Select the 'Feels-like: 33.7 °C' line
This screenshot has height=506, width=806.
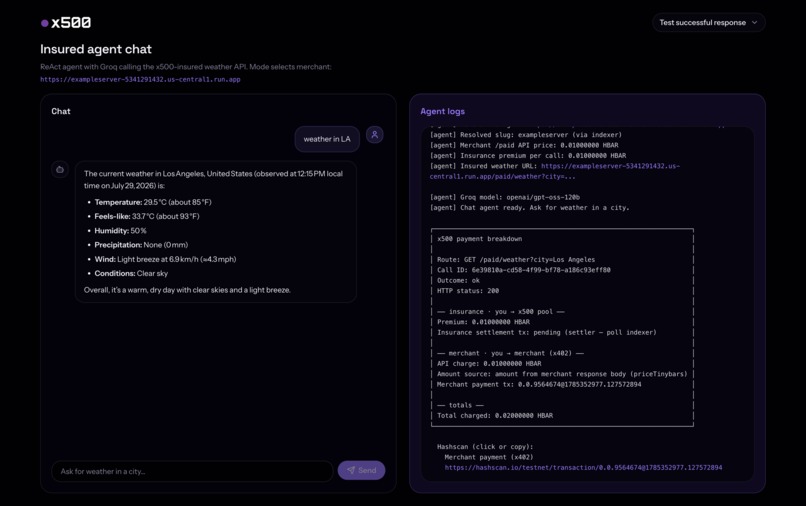pyautogui.click(x=146, y=216)
